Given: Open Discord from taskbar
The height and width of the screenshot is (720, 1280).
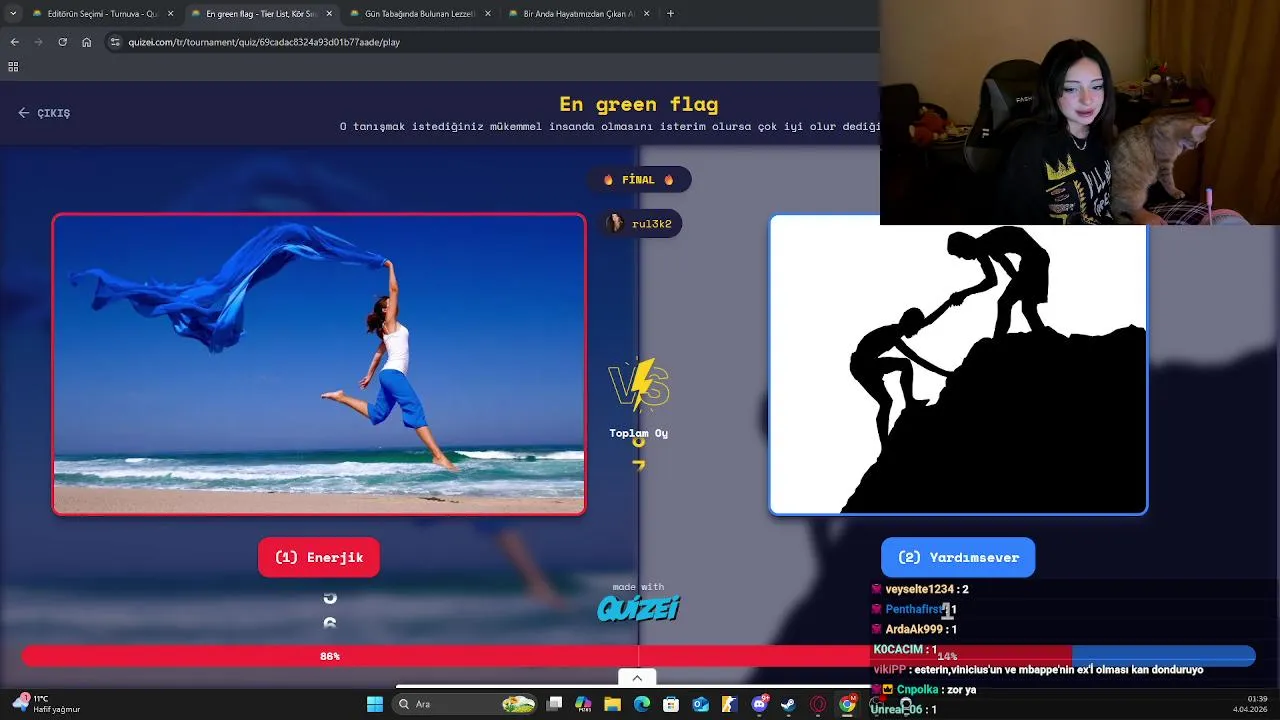Looking at the screenshot, I should click(759, 704).
